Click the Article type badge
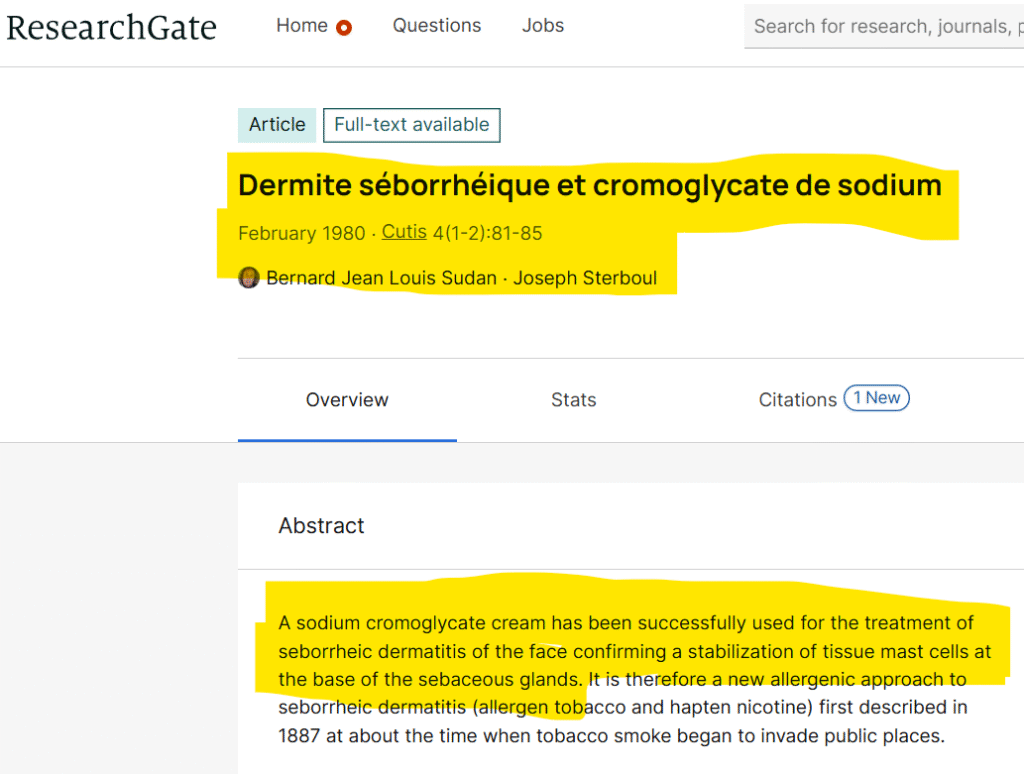This screenshot has height=774, width=1024. 277,125
